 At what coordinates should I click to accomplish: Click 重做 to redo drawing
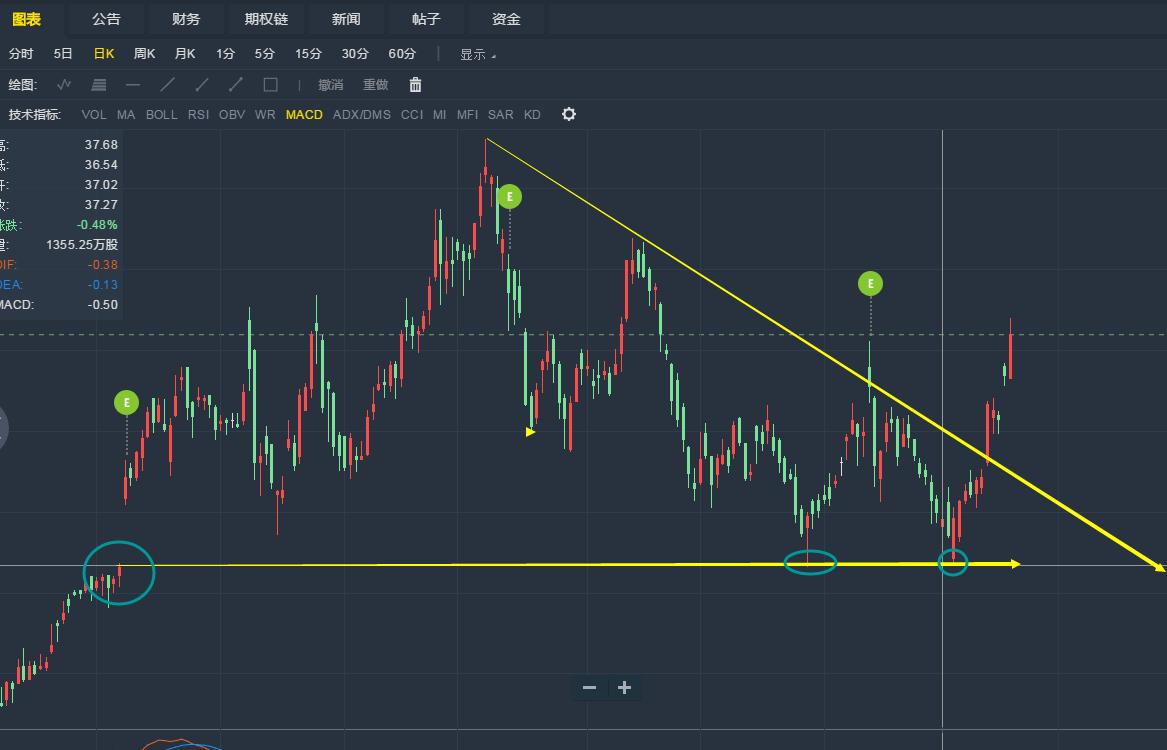[x=376, y=85]
